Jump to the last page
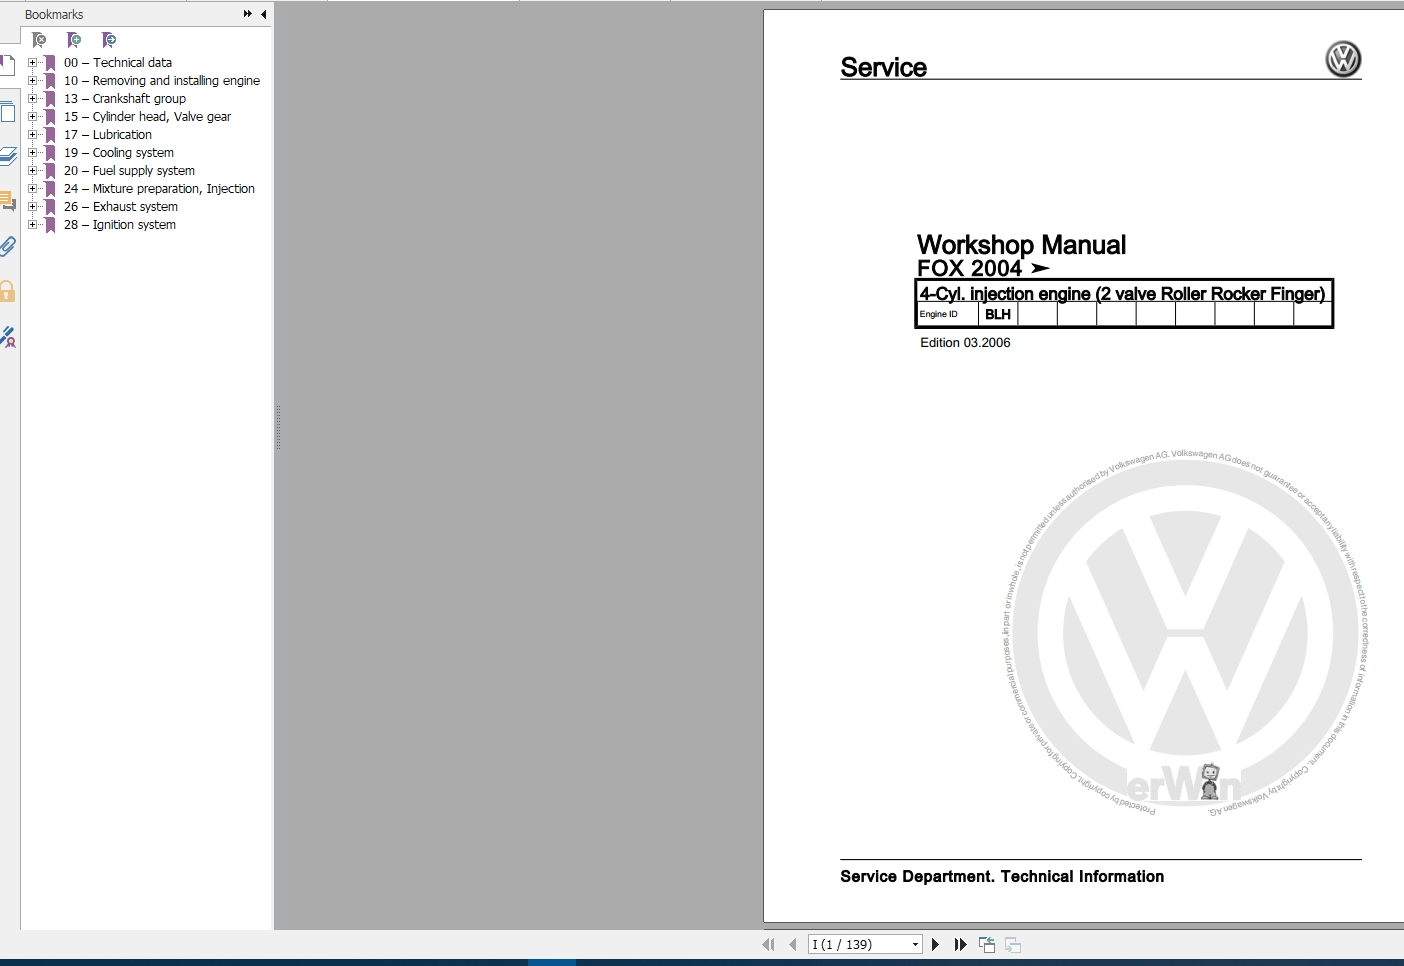Screen dimensions: 1404x966 960,944
